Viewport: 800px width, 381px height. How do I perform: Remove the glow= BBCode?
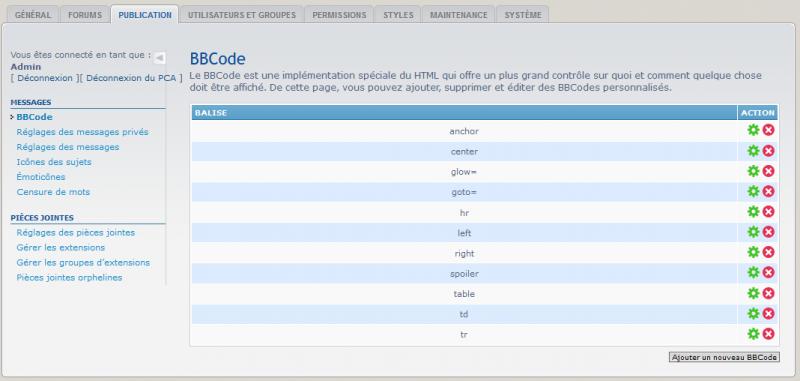[x=768, y=171]
